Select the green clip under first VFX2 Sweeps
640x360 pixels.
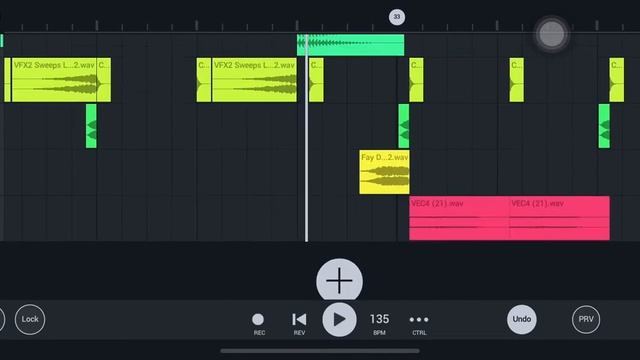(x=91, y=126)
